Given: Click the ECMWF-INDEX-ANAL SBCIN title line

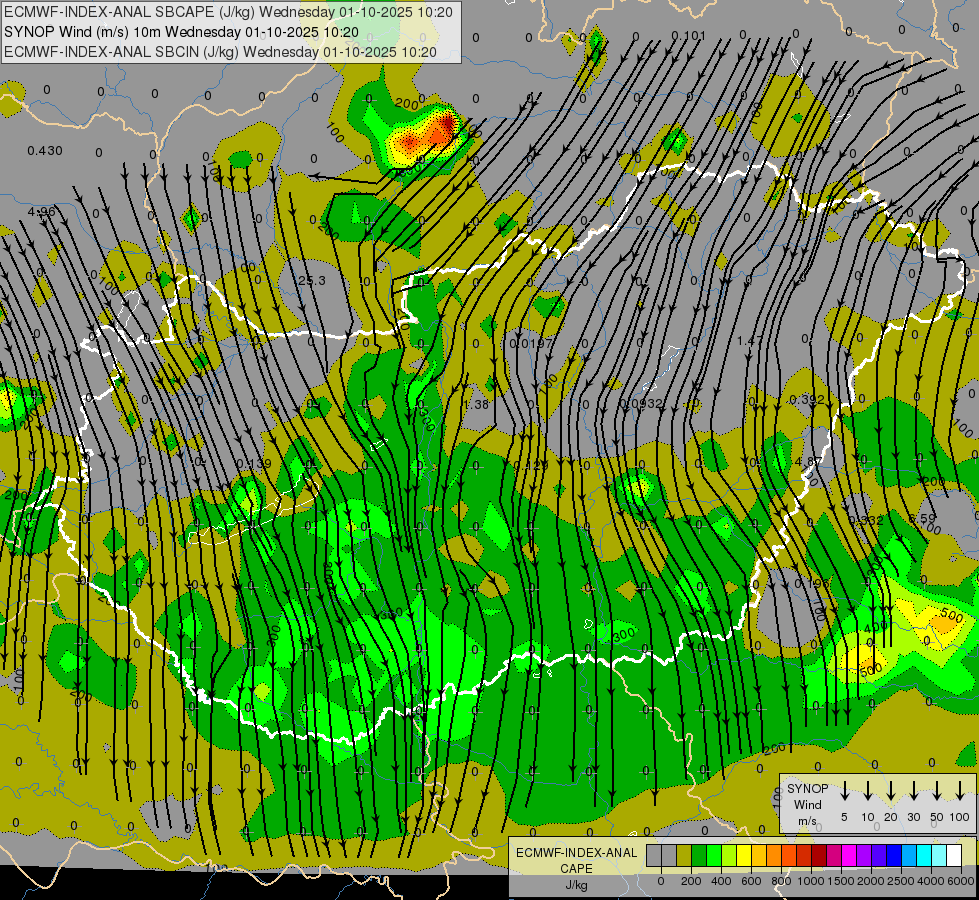Looking at the screenshot, I should click(220, 51).
